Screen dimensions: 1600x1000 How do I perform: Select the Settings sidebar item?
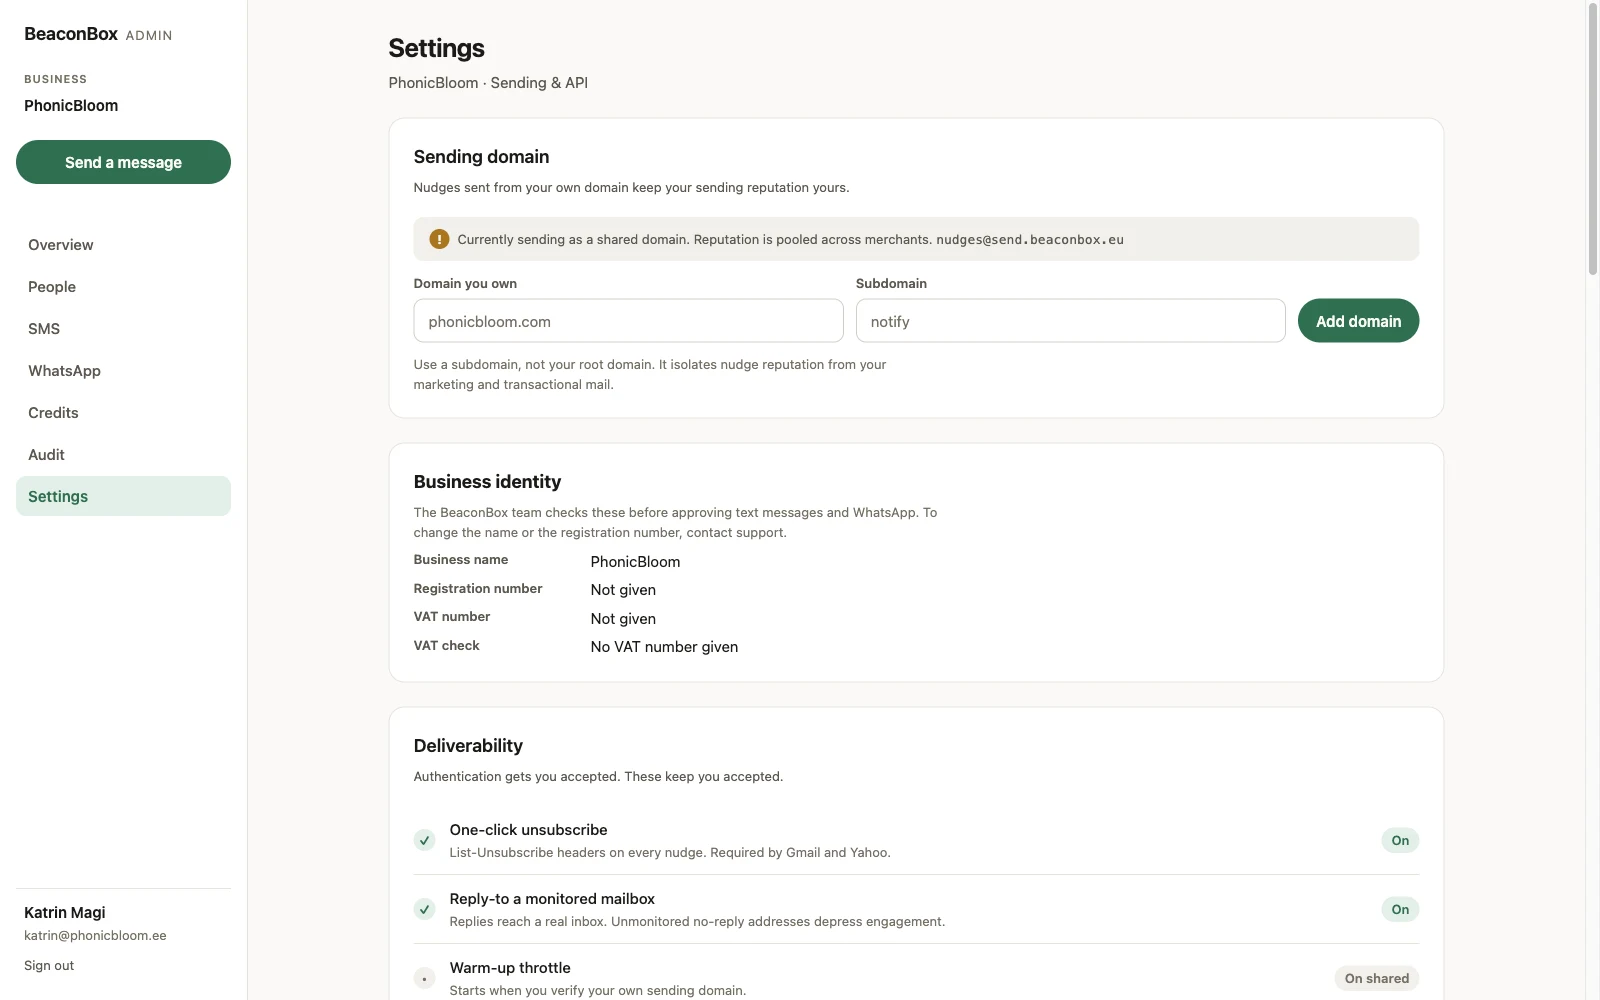tap(123, 496)
